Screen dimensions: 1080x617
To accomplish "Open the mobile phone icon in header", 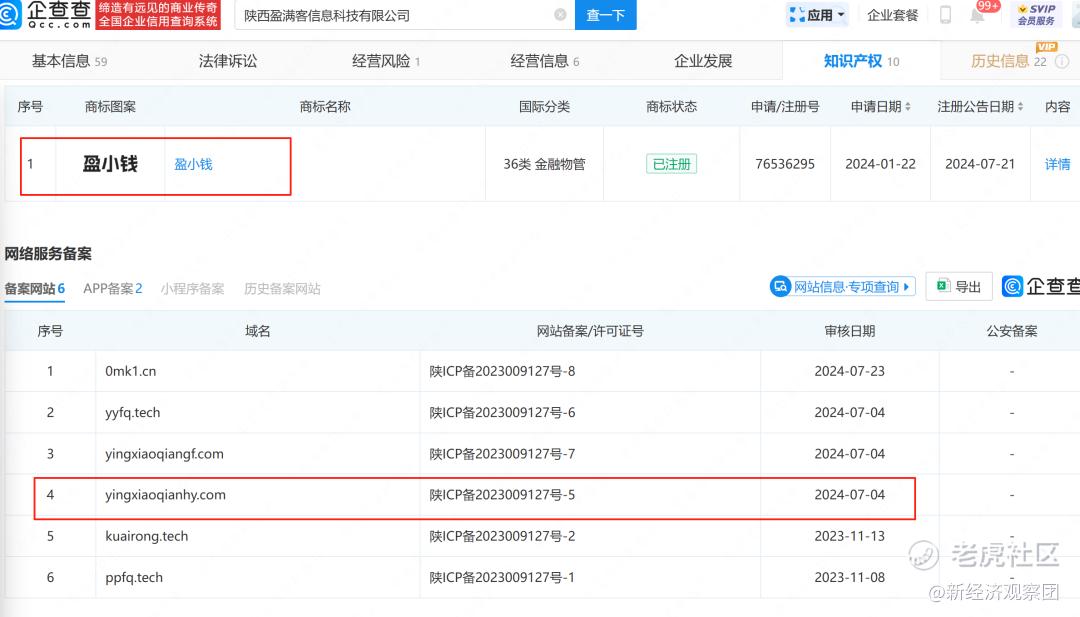I will (945, 14).
